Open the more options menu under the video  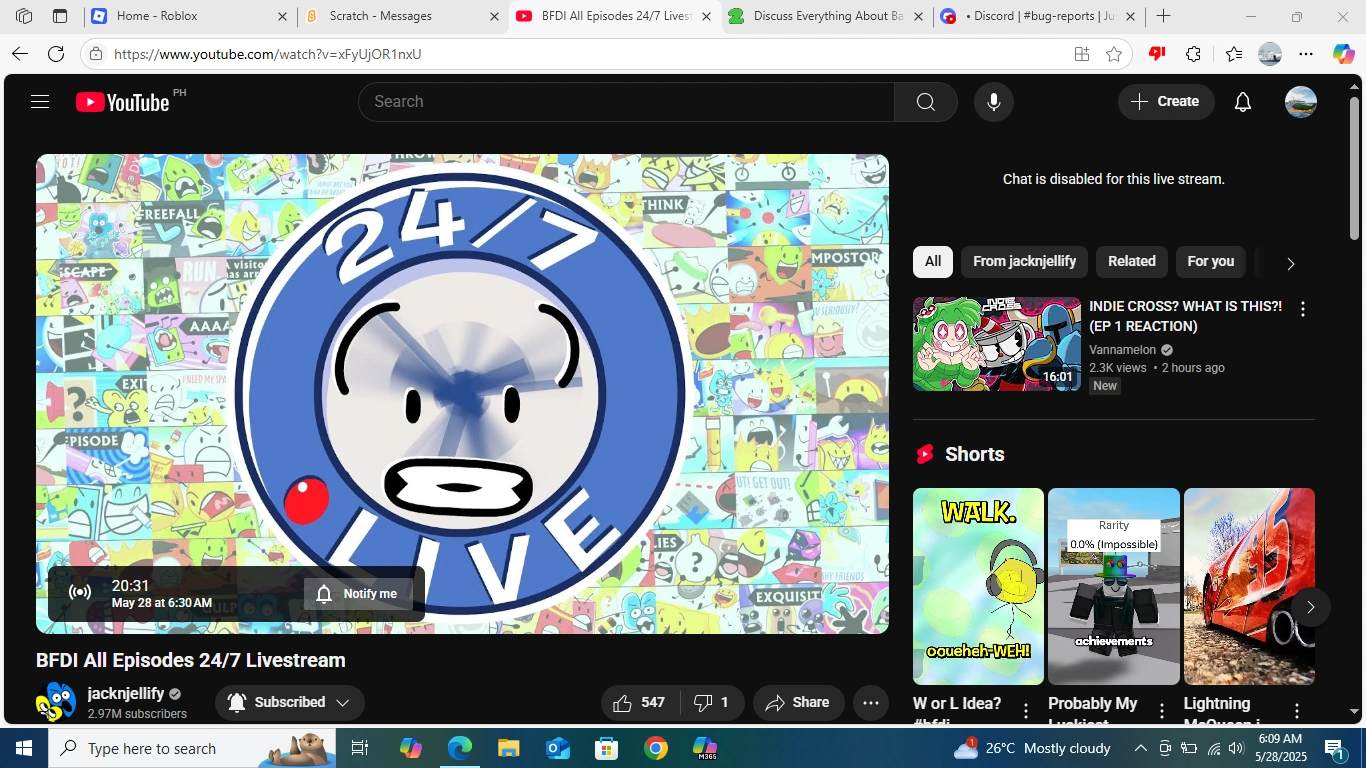(x=870, y=702)
